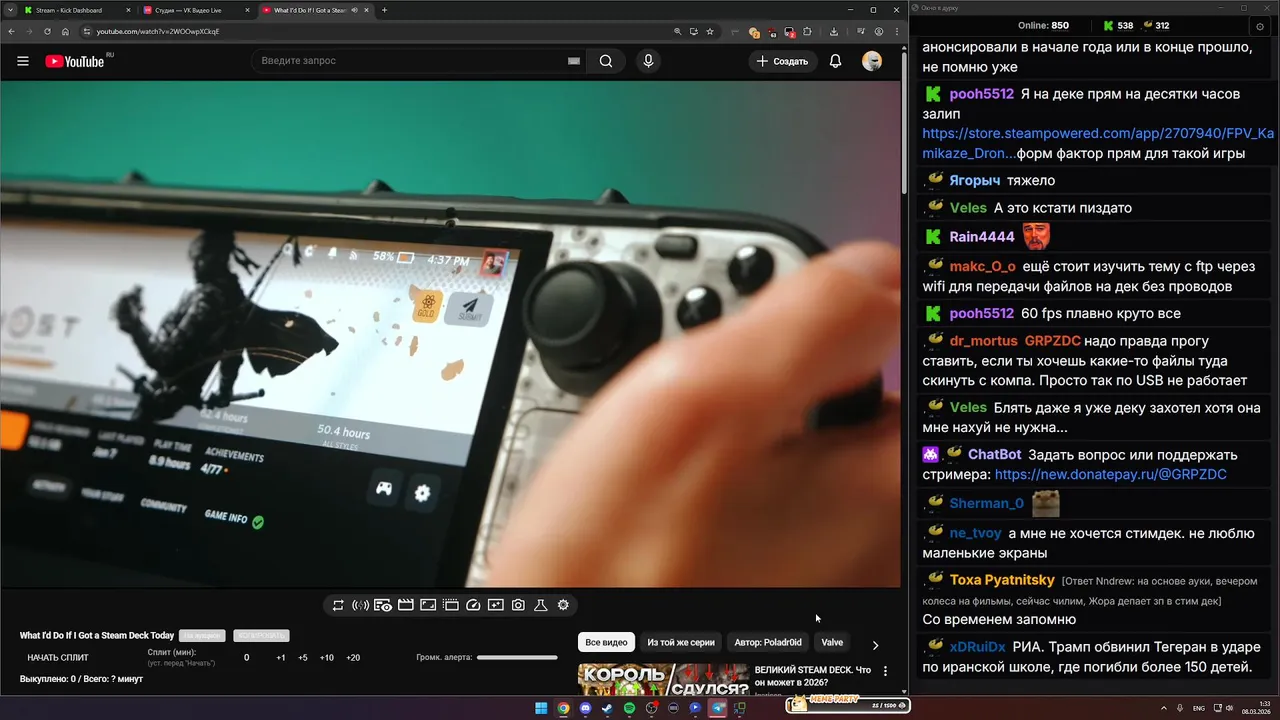Bookmark this page with the star icon
Screen dimensions: 1280x720
coord(710,31)
